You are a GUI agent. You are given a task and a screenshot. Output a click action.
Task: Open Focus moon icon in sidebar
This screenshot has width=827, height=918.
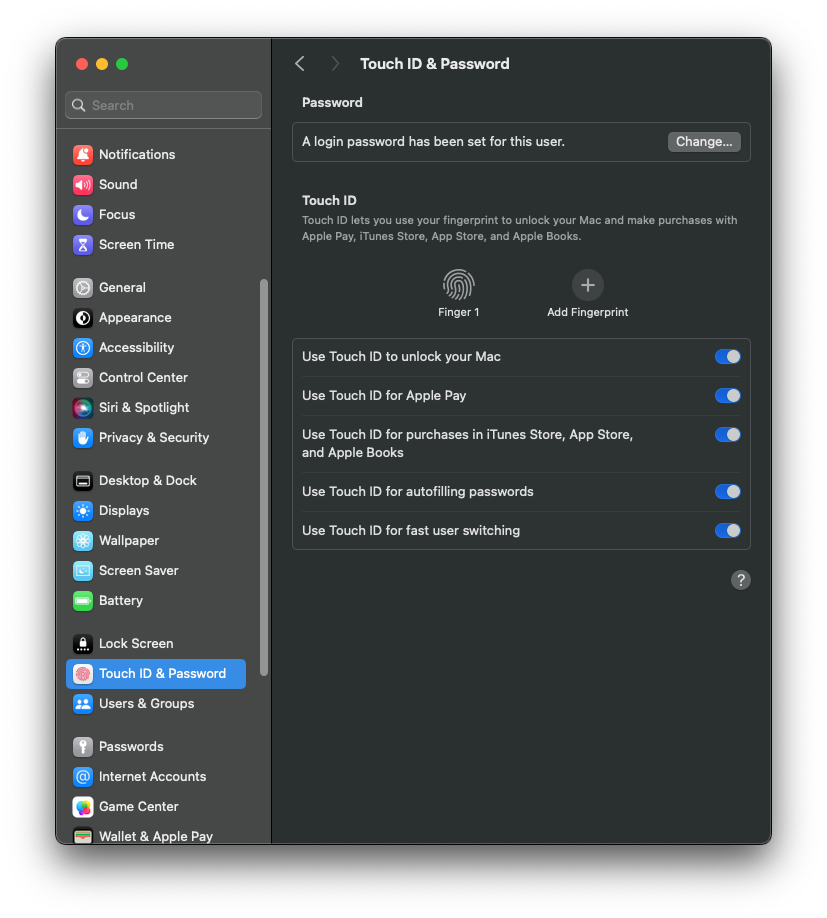(83, 214)
